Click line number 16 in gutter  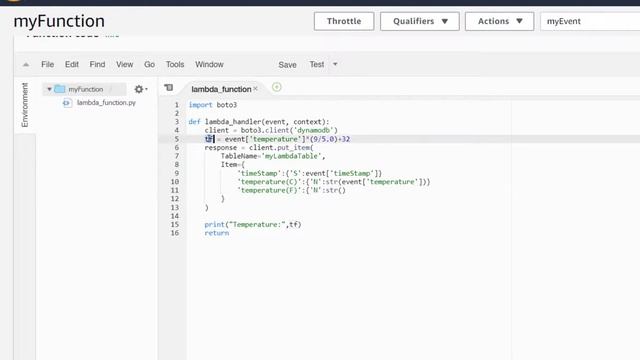coord(175,233)
